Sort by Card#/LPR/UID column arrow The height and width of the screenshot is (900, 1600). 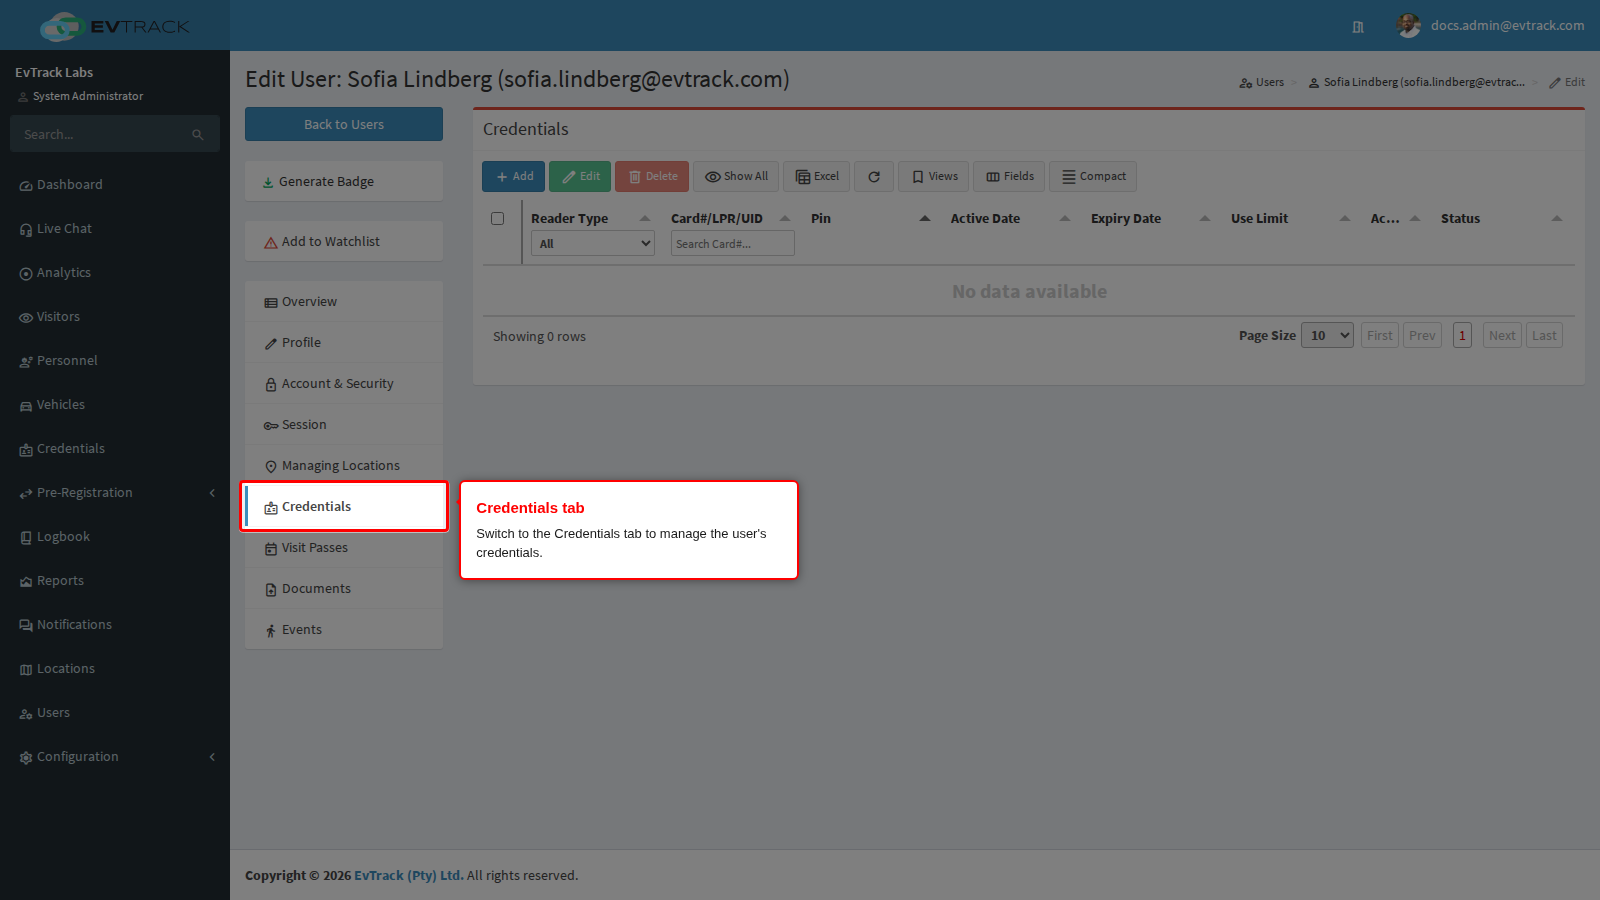785,218
